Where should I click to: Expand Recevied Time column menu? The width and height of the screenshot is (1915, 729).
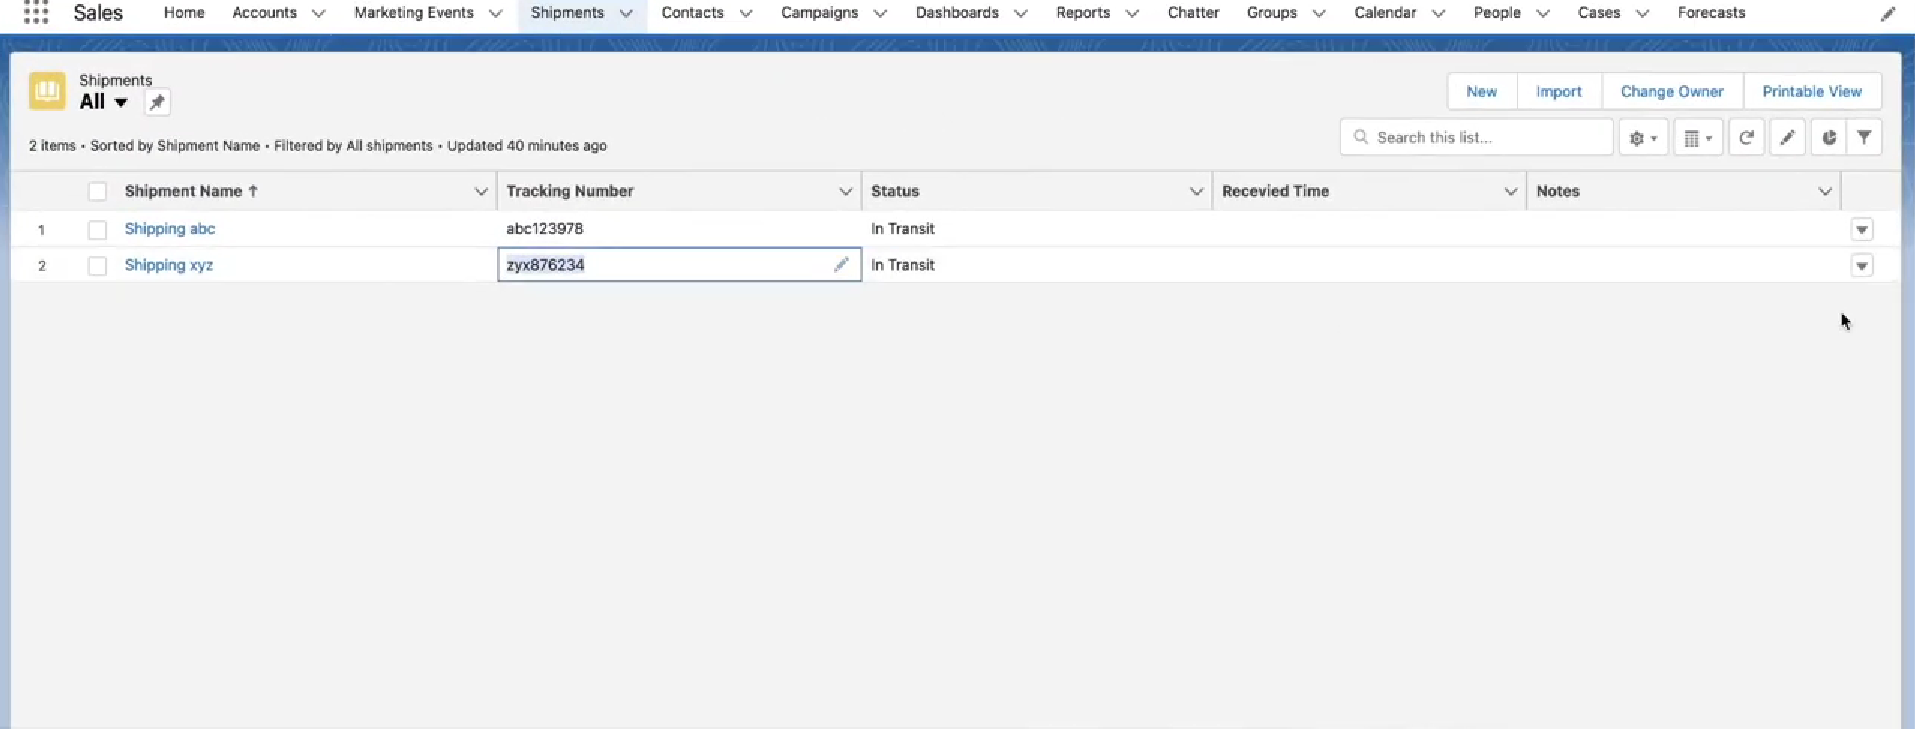click(x=1510, y=191)
